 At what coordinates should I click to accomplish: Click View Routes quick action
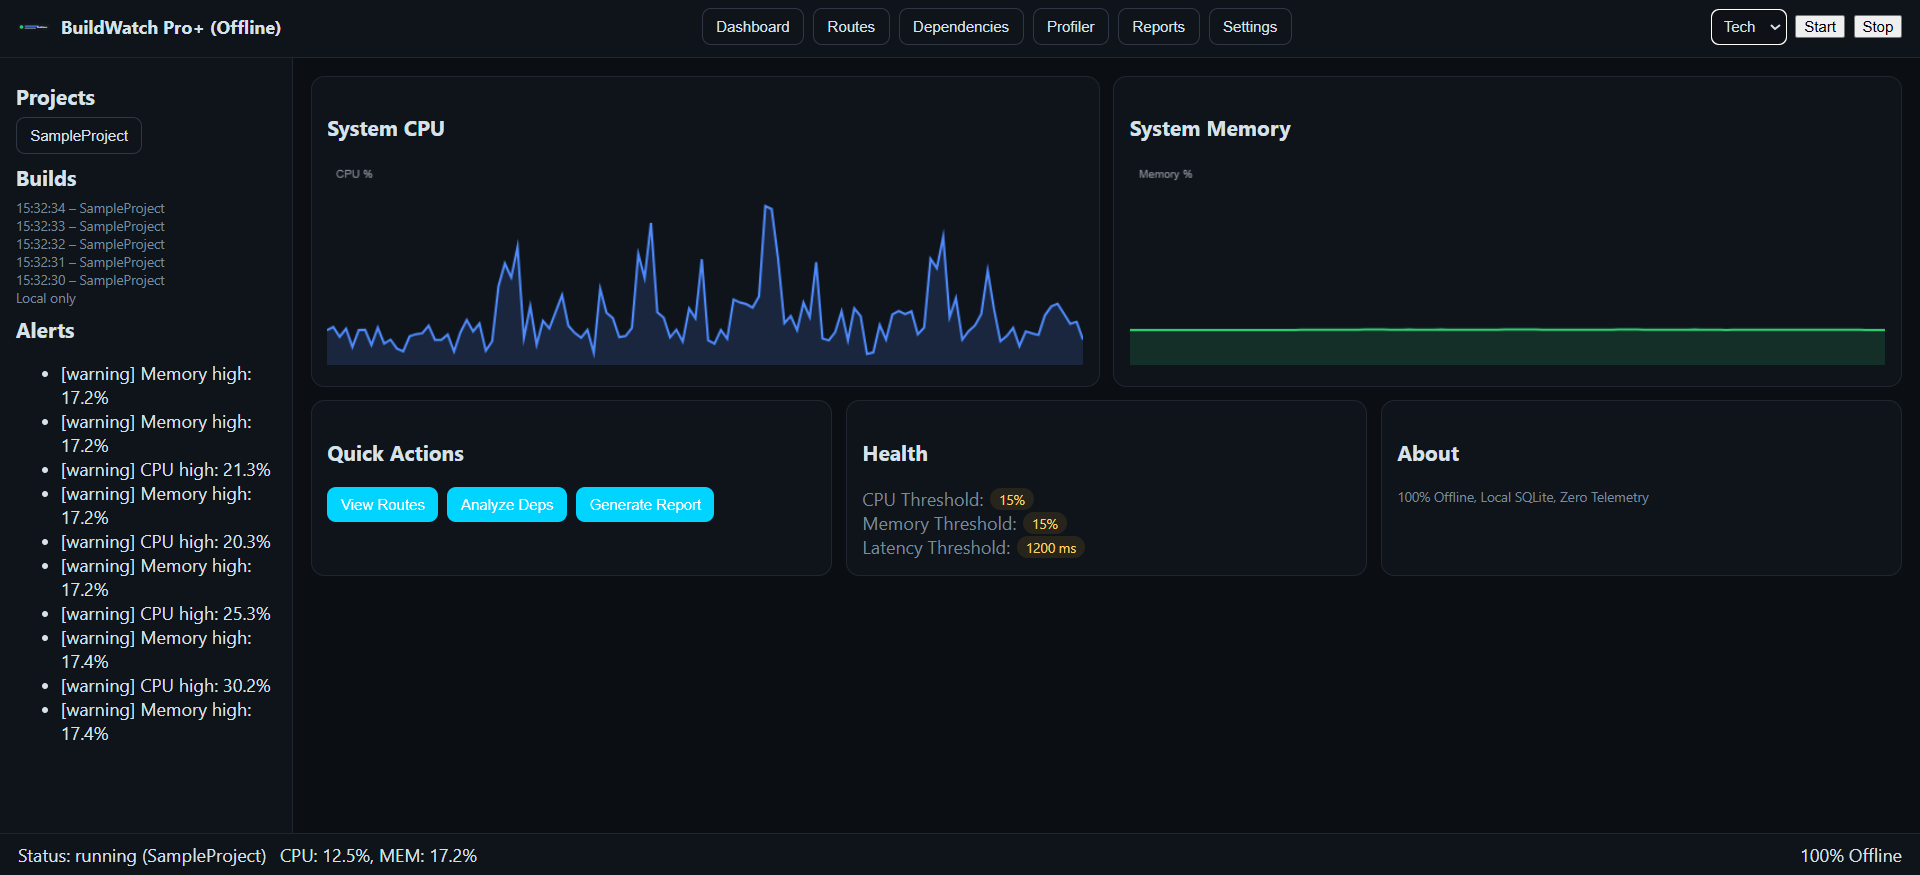coord(382,505)
